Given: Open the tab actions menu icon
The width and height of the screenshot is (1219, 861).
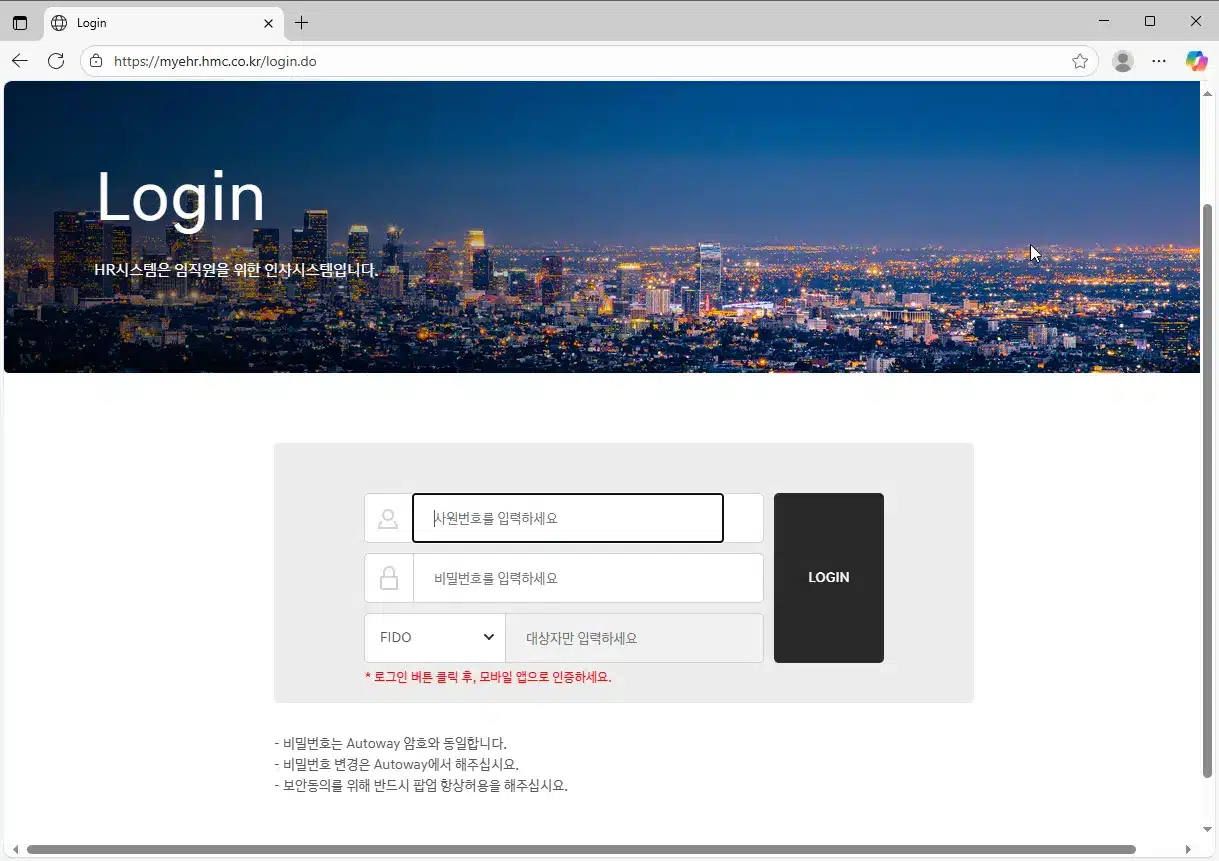Looking at the screenshot, I should 20,22.
